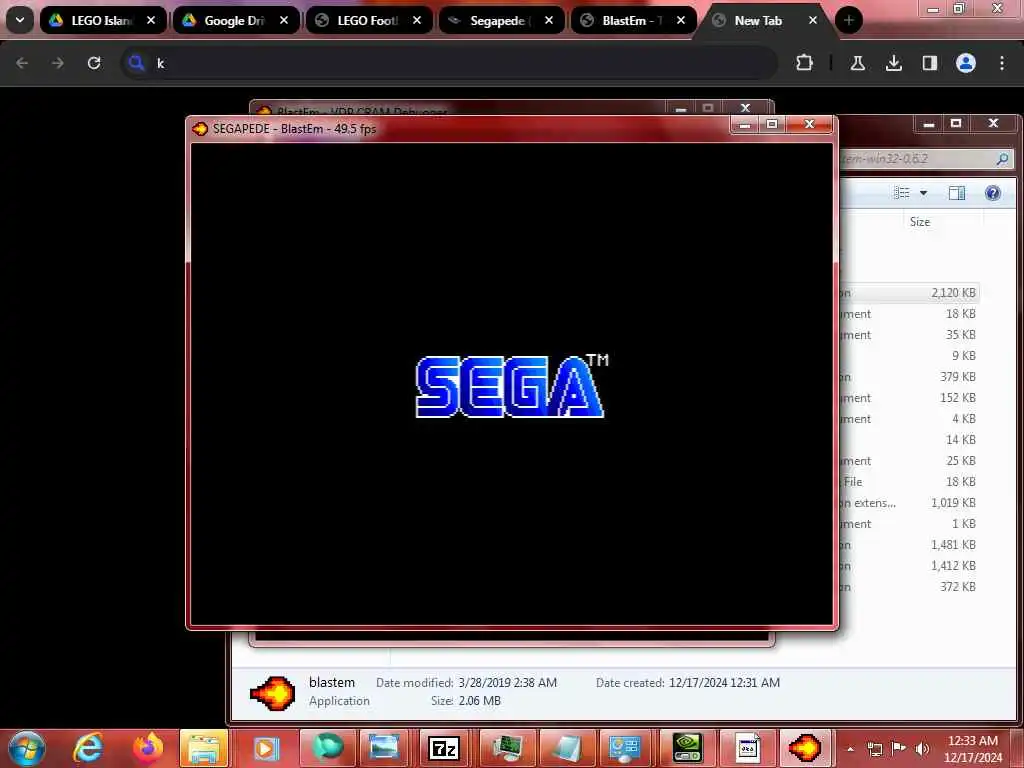The image size is (1024, 768).
Task: Open the Windows Start menu
Action: pyautogui.click(x=27, y=748)
